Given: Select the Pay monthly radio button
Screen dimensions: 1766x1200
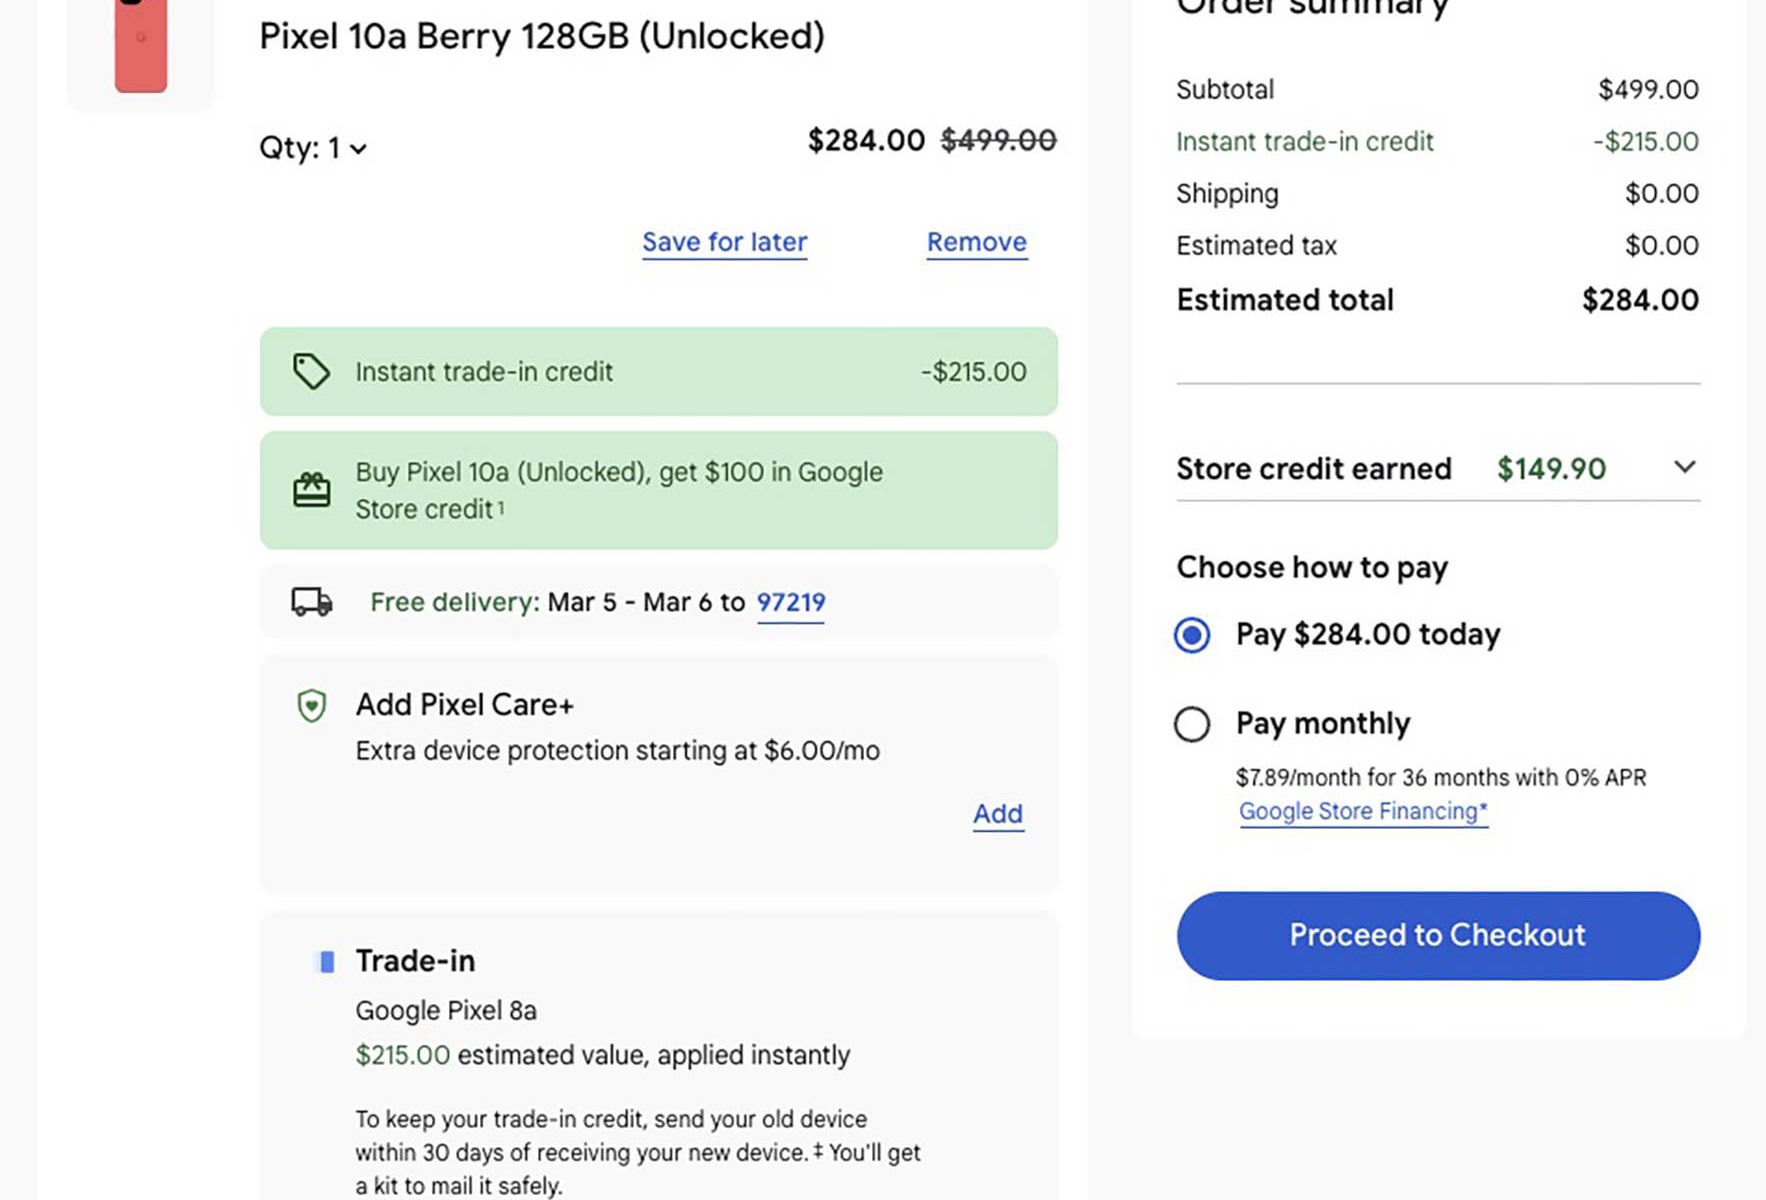Looking at the screenshot, I should [x=1192, y=724].
